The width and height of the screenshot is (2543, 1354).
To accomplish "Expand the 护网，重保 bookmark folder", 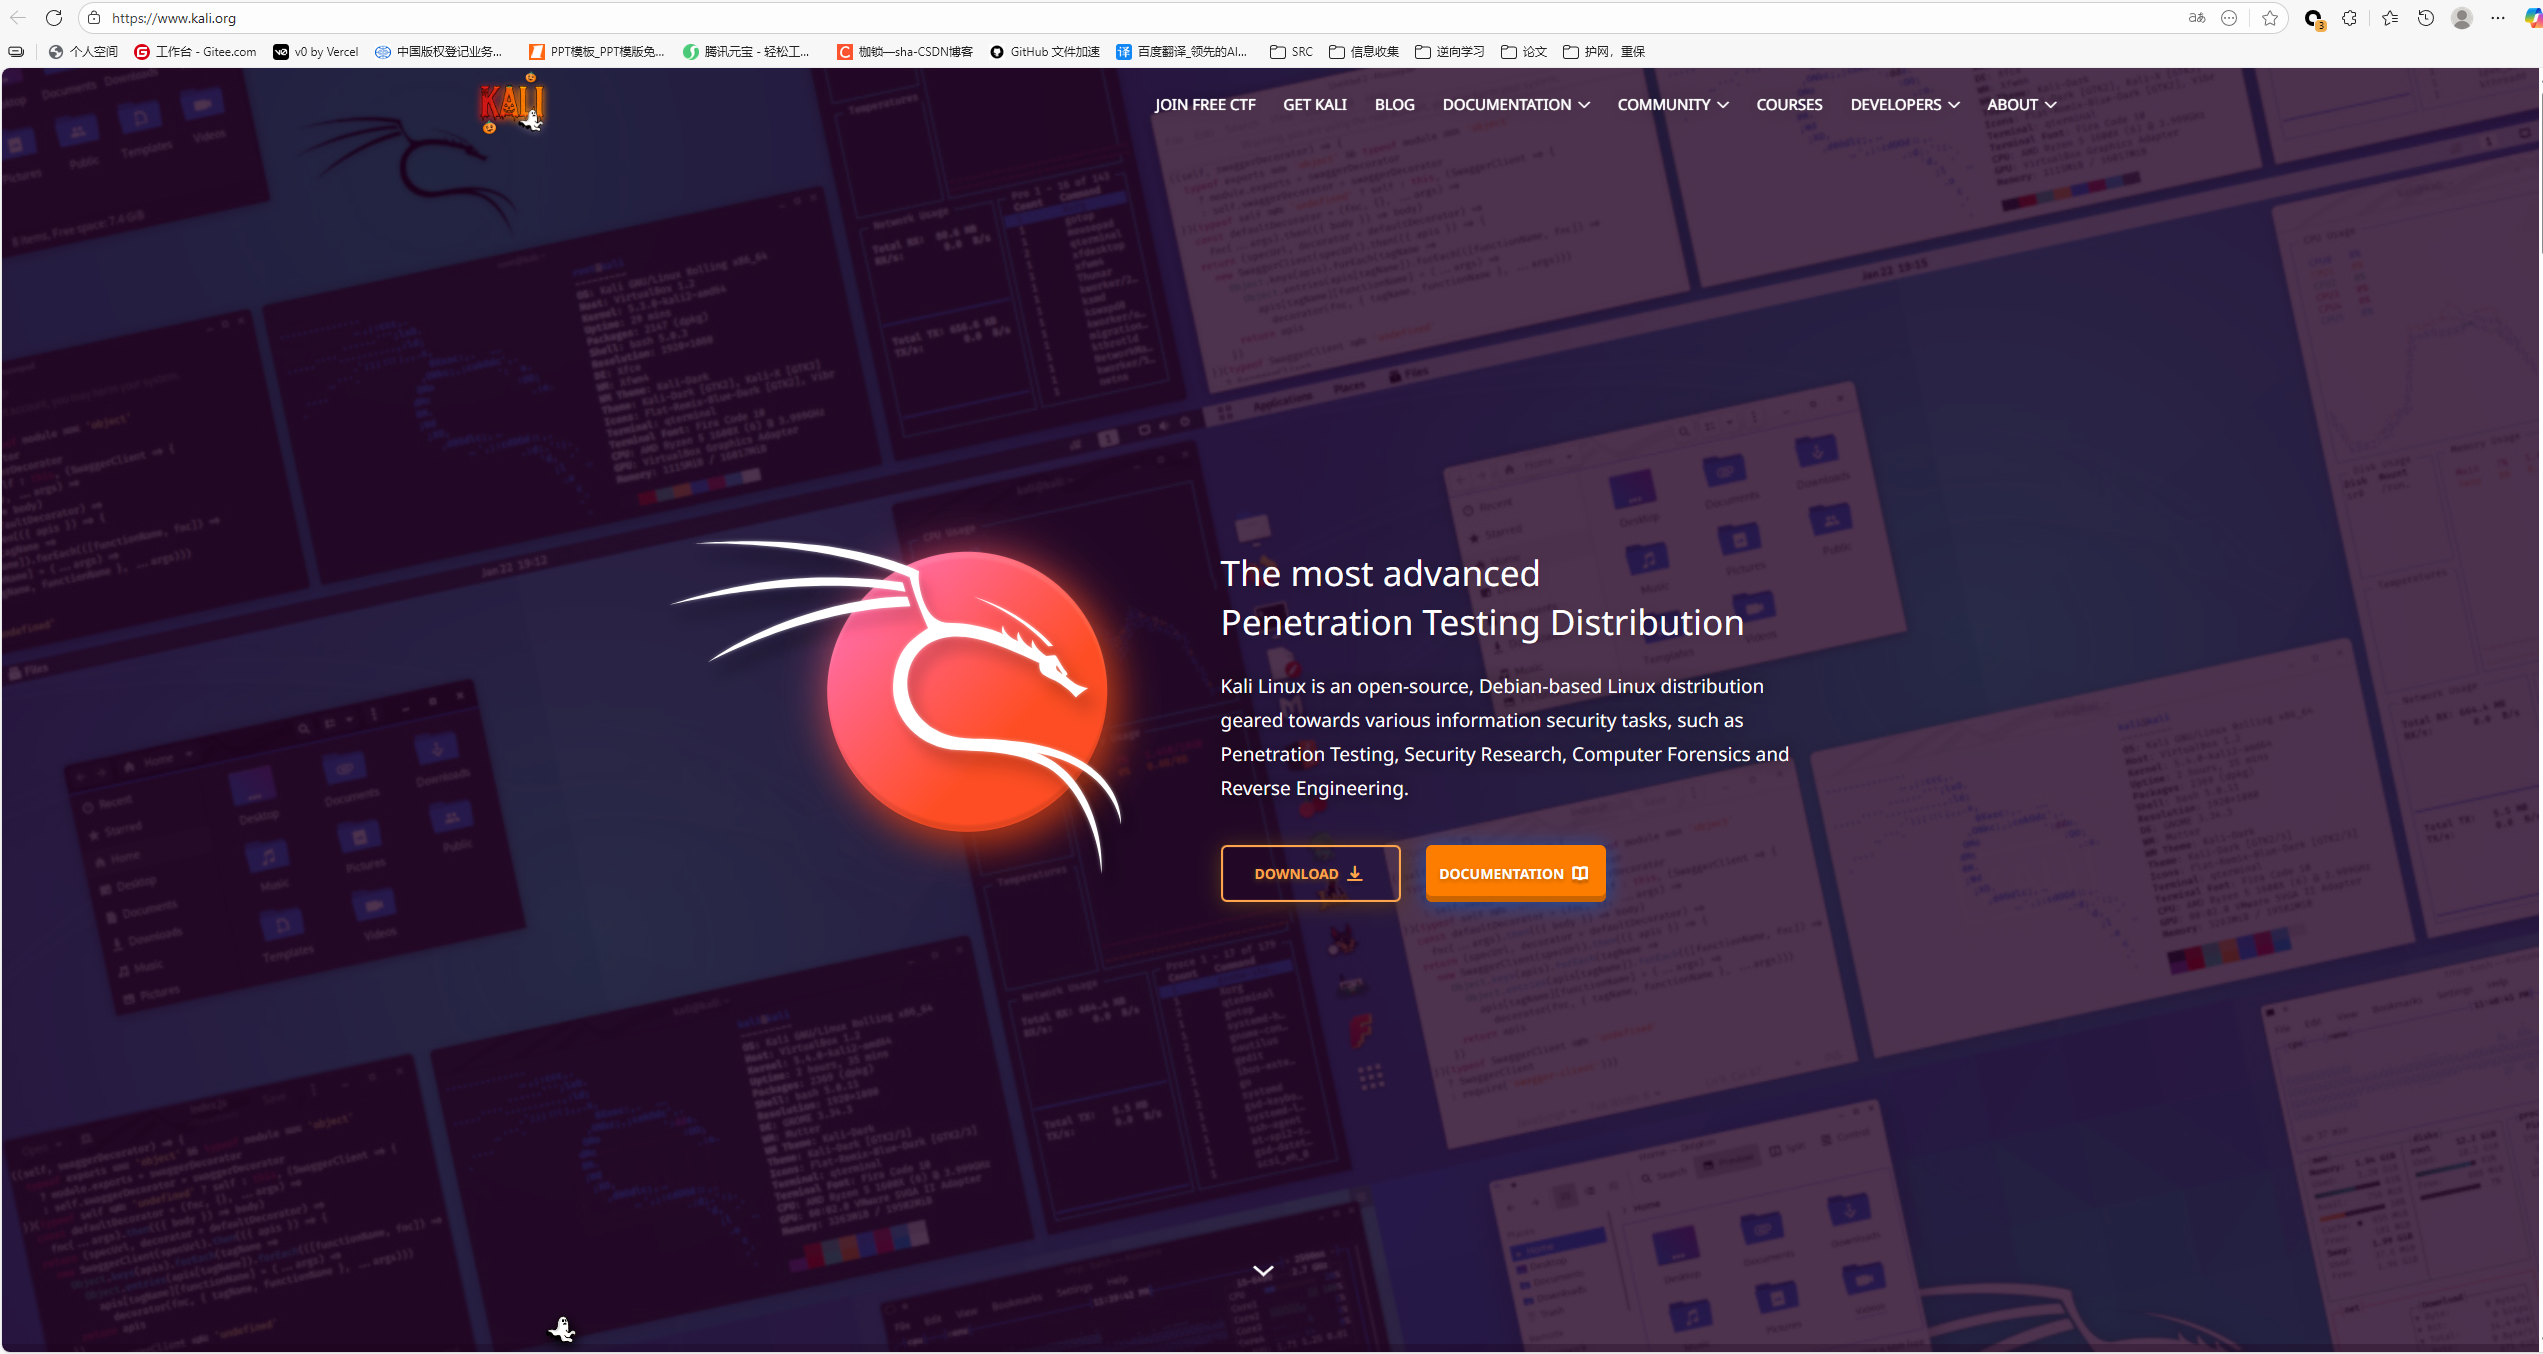I will (x=1604, y=52).
